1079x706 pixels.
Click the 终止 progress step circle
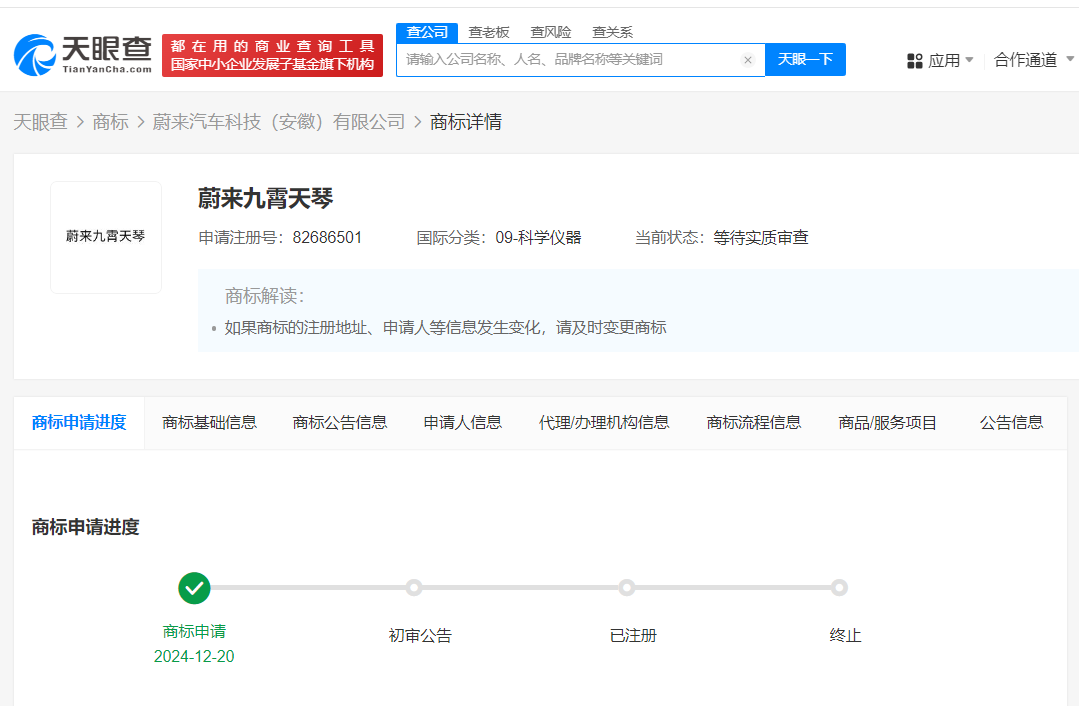(x=839, y=588)
